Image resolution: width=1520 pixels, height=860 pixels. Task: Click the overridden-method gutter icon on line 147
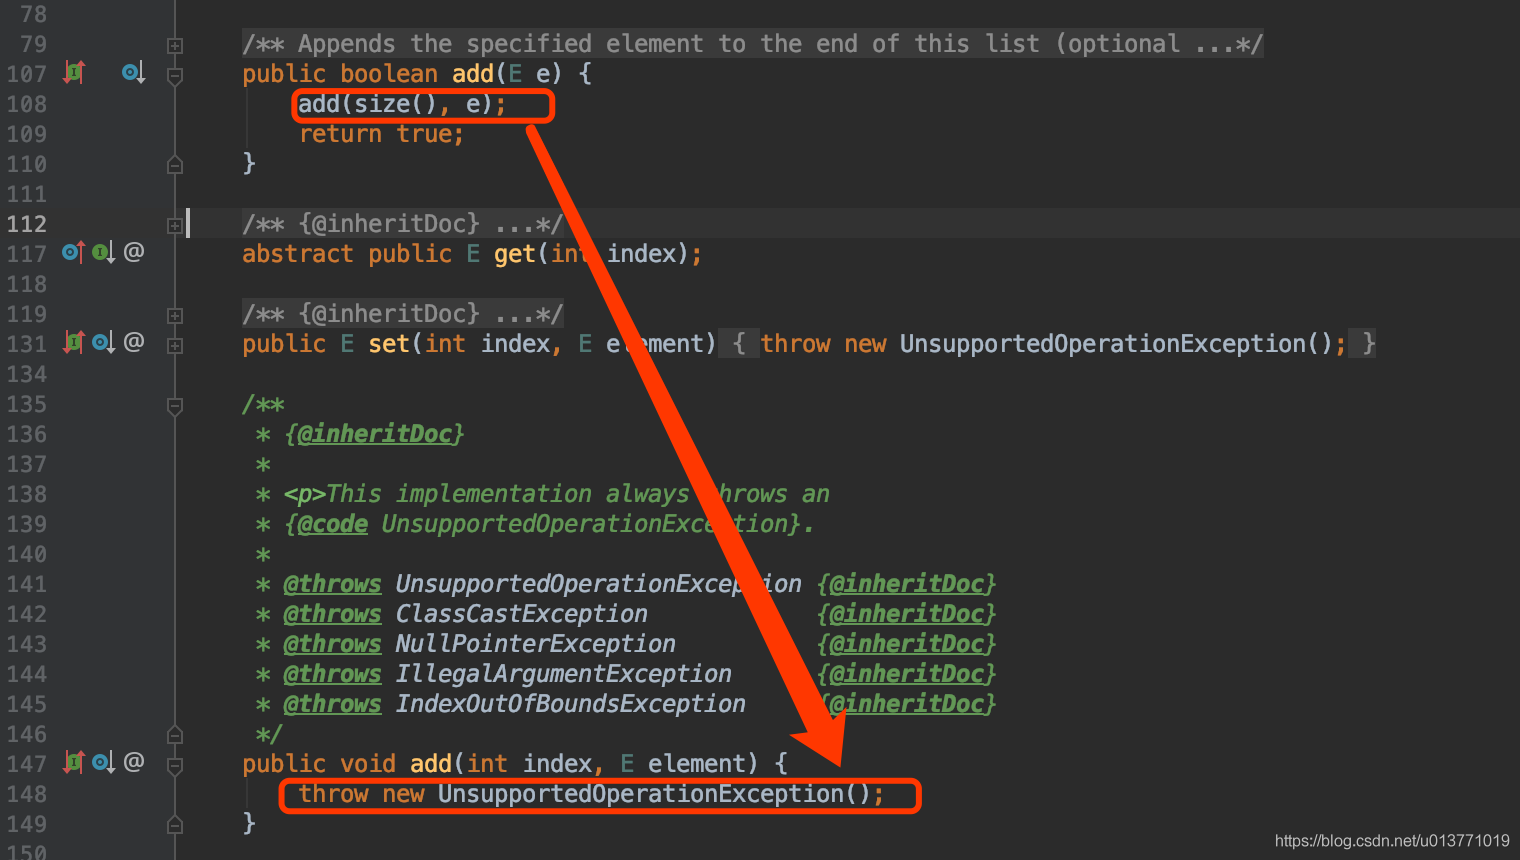(103, 762)
